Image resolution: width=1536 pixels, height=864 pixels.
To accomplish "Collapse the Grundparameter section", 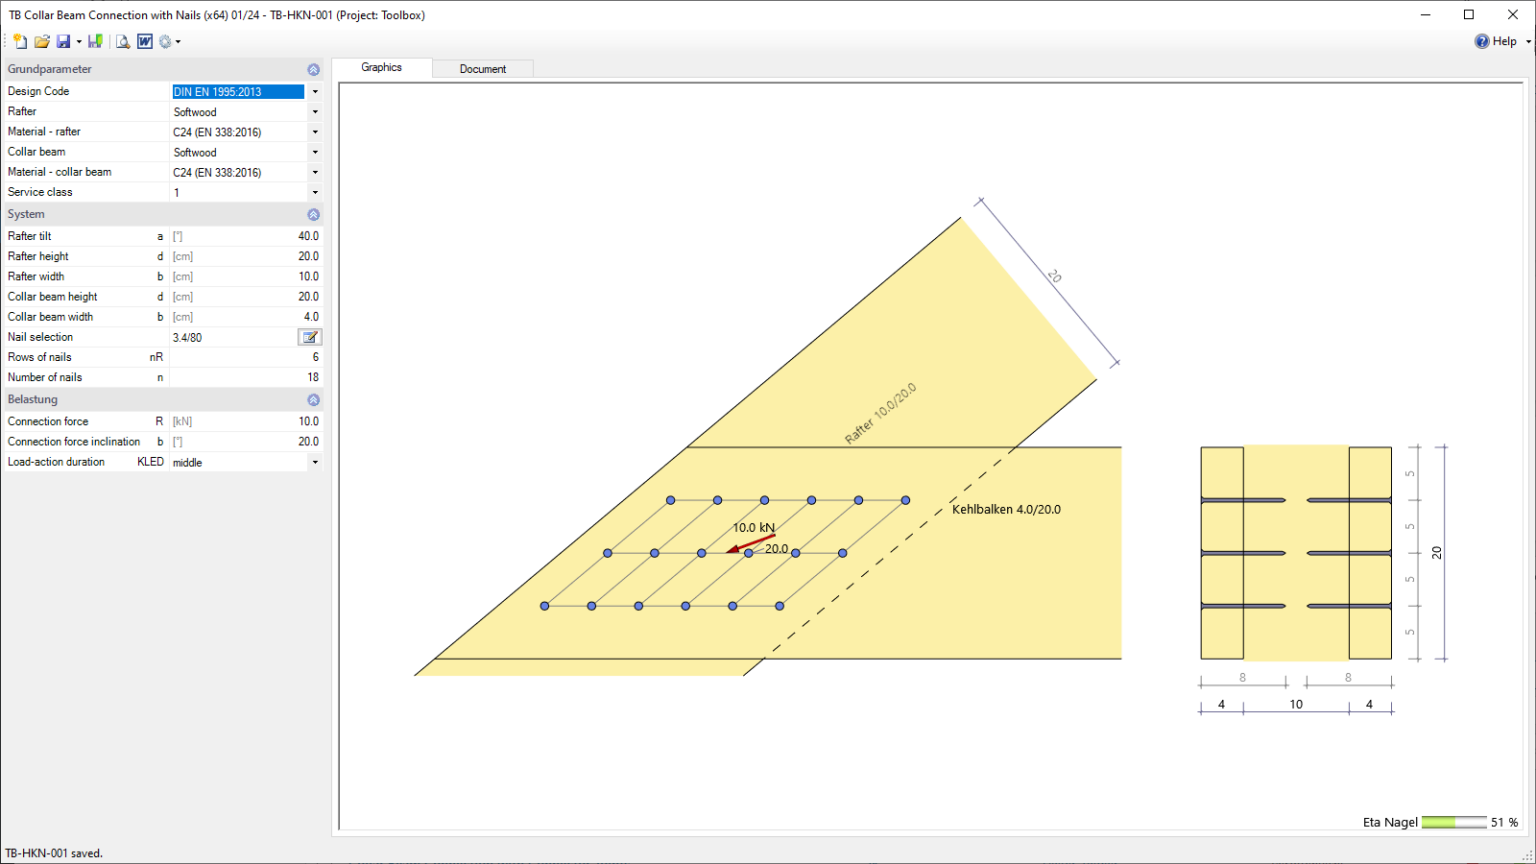I will click(313, 70).
